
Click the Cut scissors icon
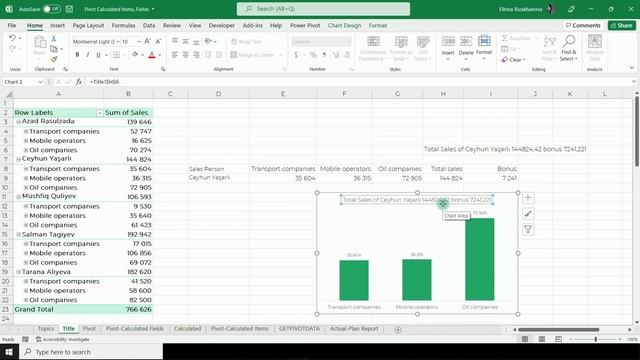click(x=53, y=39)
